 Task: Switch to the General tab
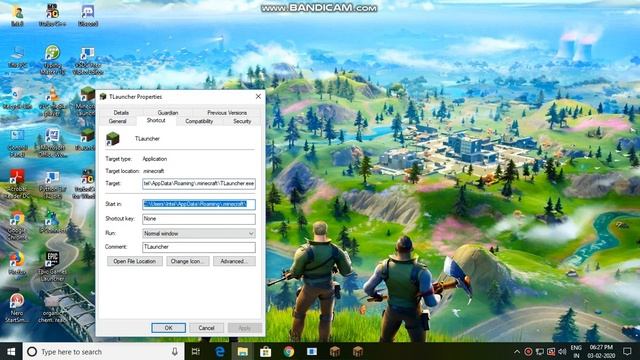point(118,121)
